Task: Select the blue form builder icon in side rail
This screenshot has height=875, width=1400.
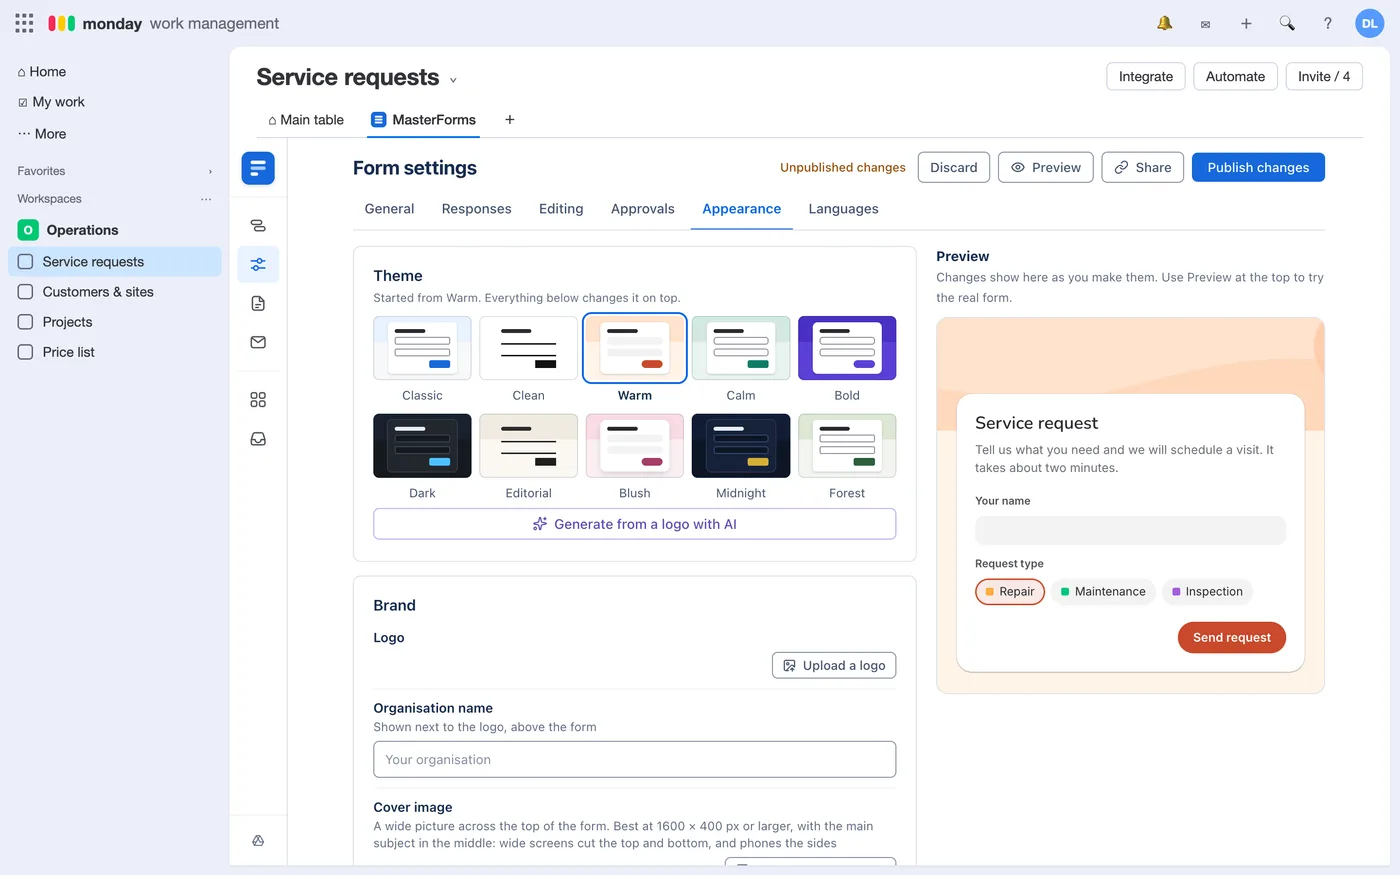Action: pyautogui.click(x=258, y=168)
